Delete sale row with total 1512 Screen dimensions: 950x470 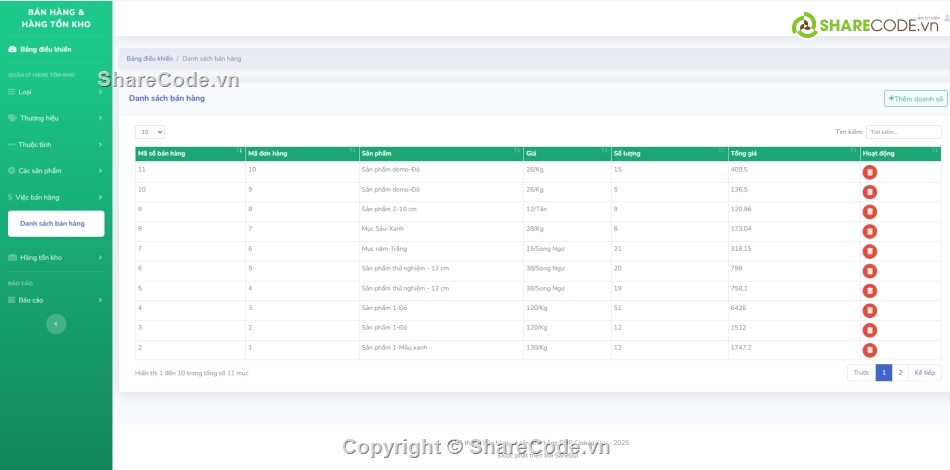coord(869,330)
